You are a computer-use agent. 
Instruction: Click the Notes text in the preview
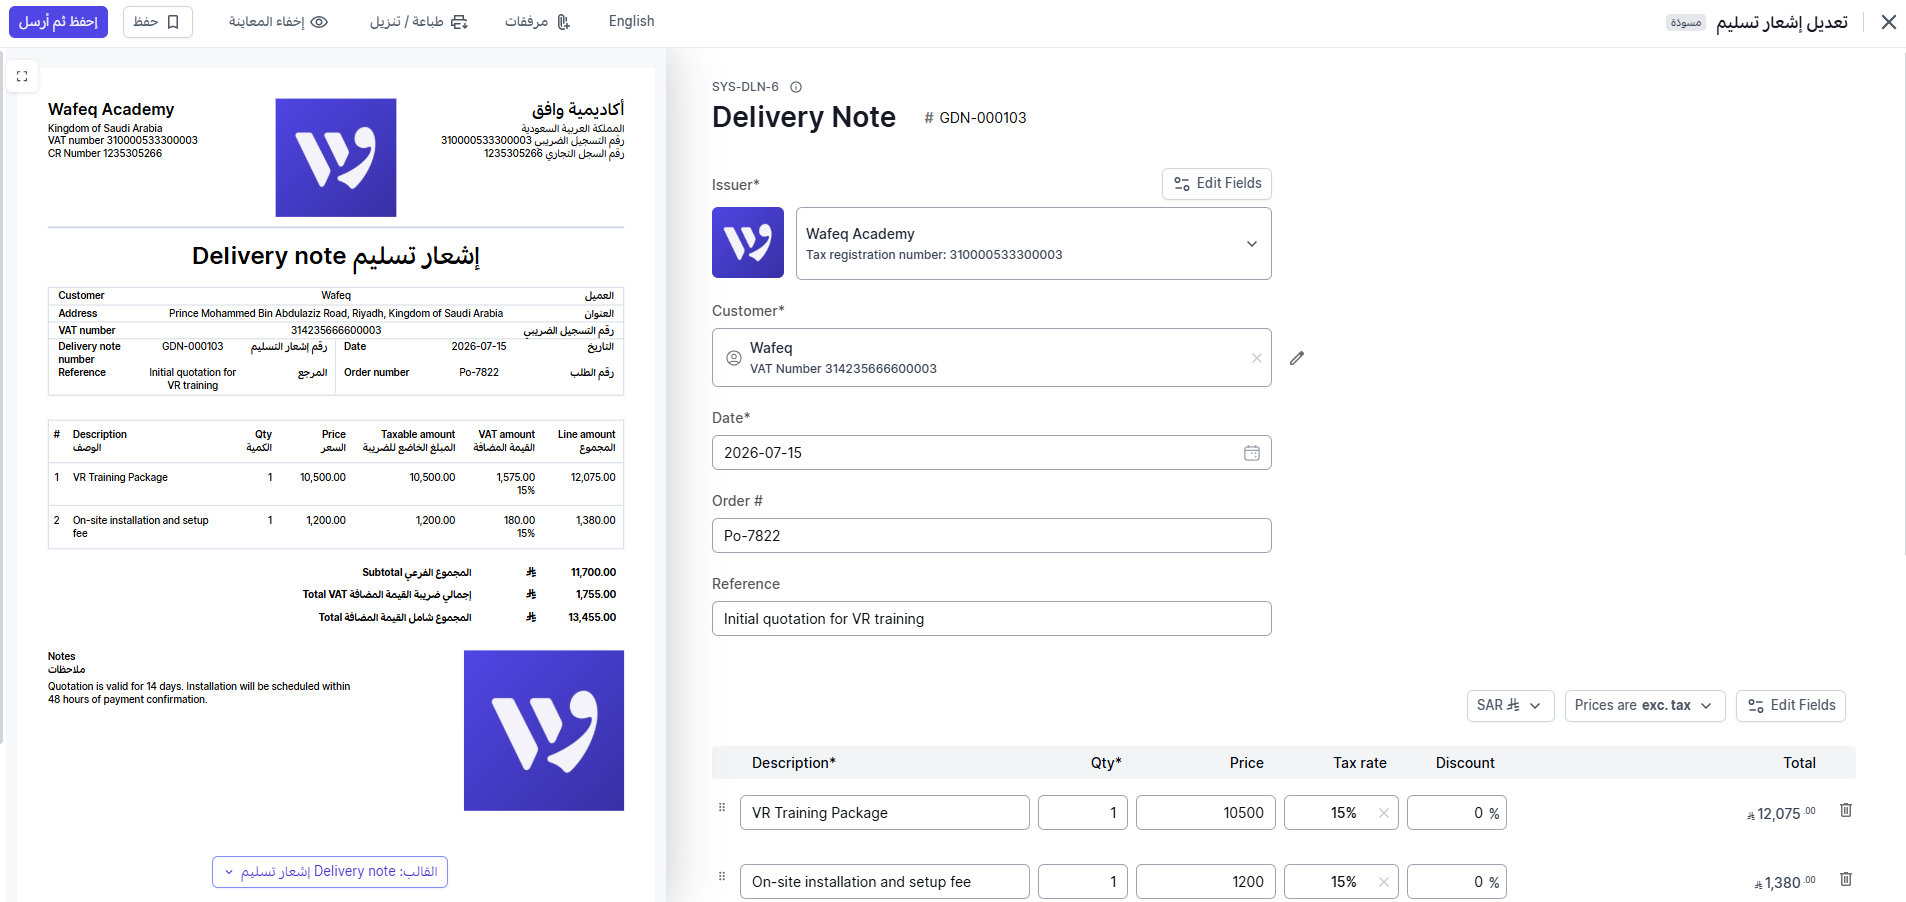[199, 693]
